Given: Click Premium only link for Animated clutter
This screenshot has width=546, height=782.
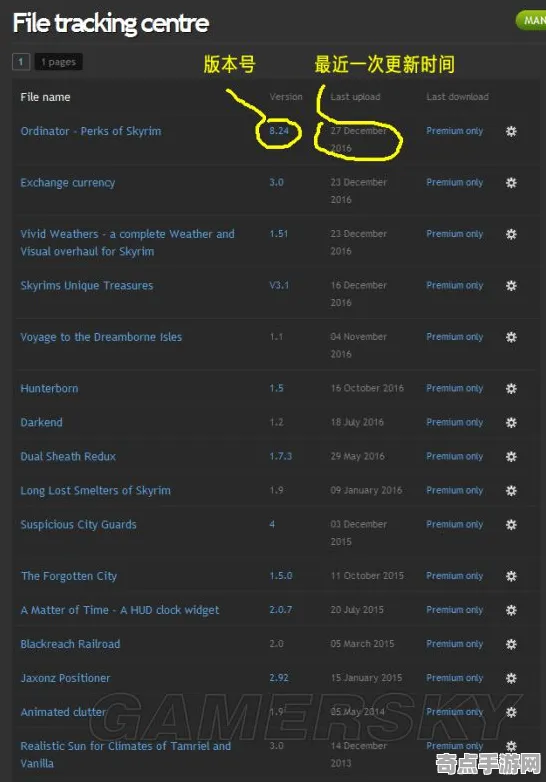Looking at the screenshot, I should [455, 712].
